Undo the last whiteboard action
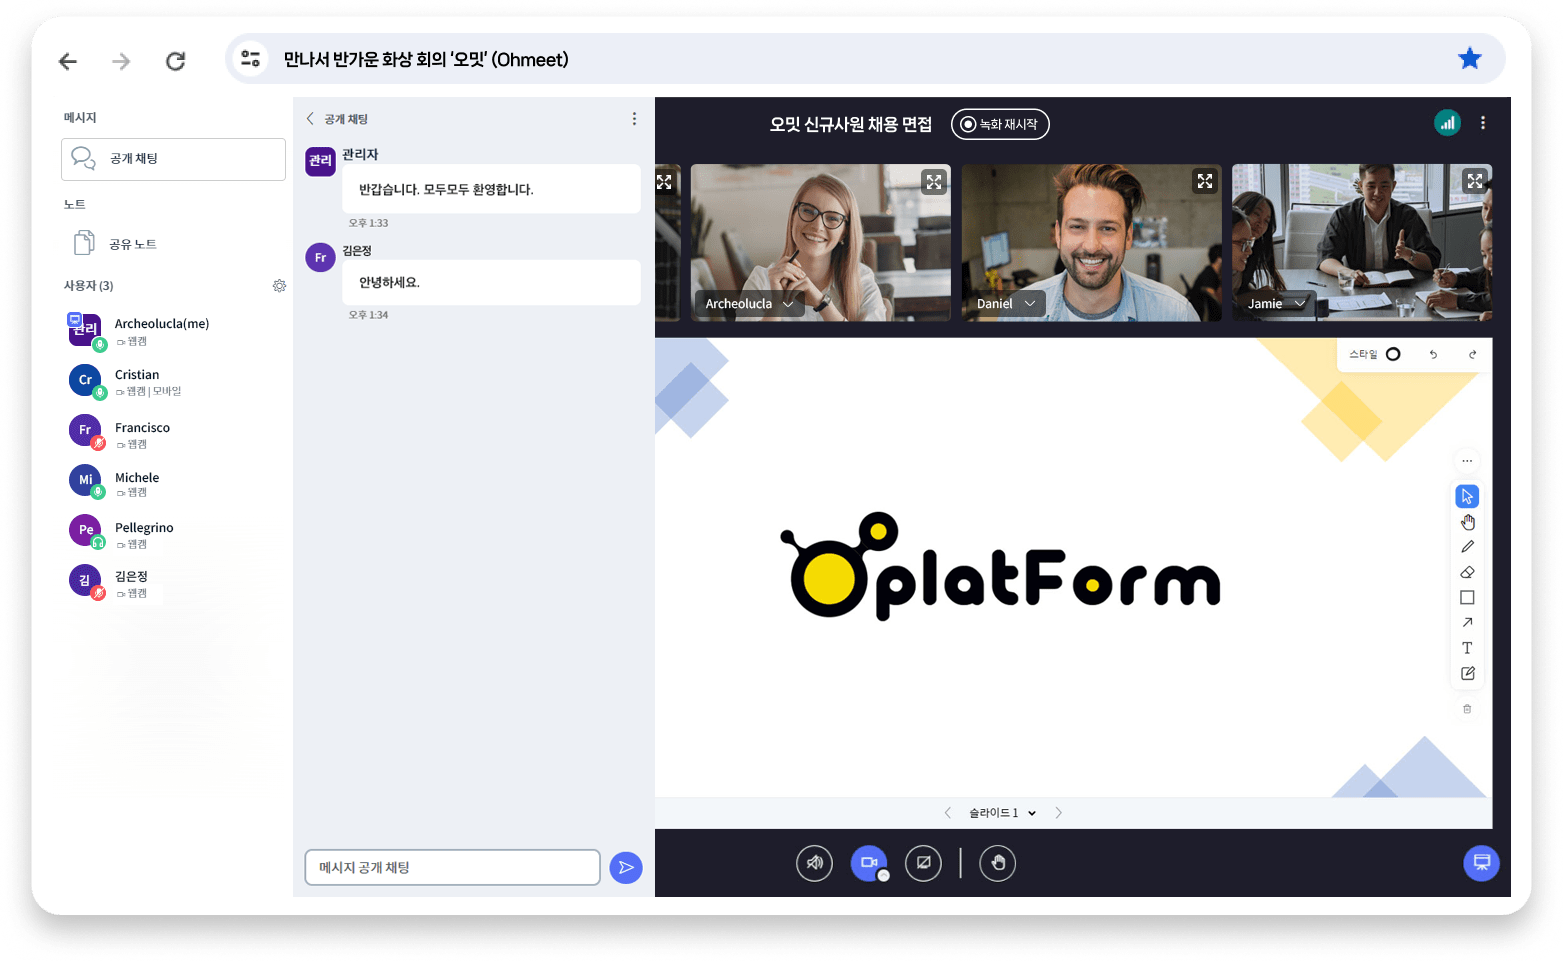The width and height of the screenshot is (1563, 962). tap(1433, 354)
